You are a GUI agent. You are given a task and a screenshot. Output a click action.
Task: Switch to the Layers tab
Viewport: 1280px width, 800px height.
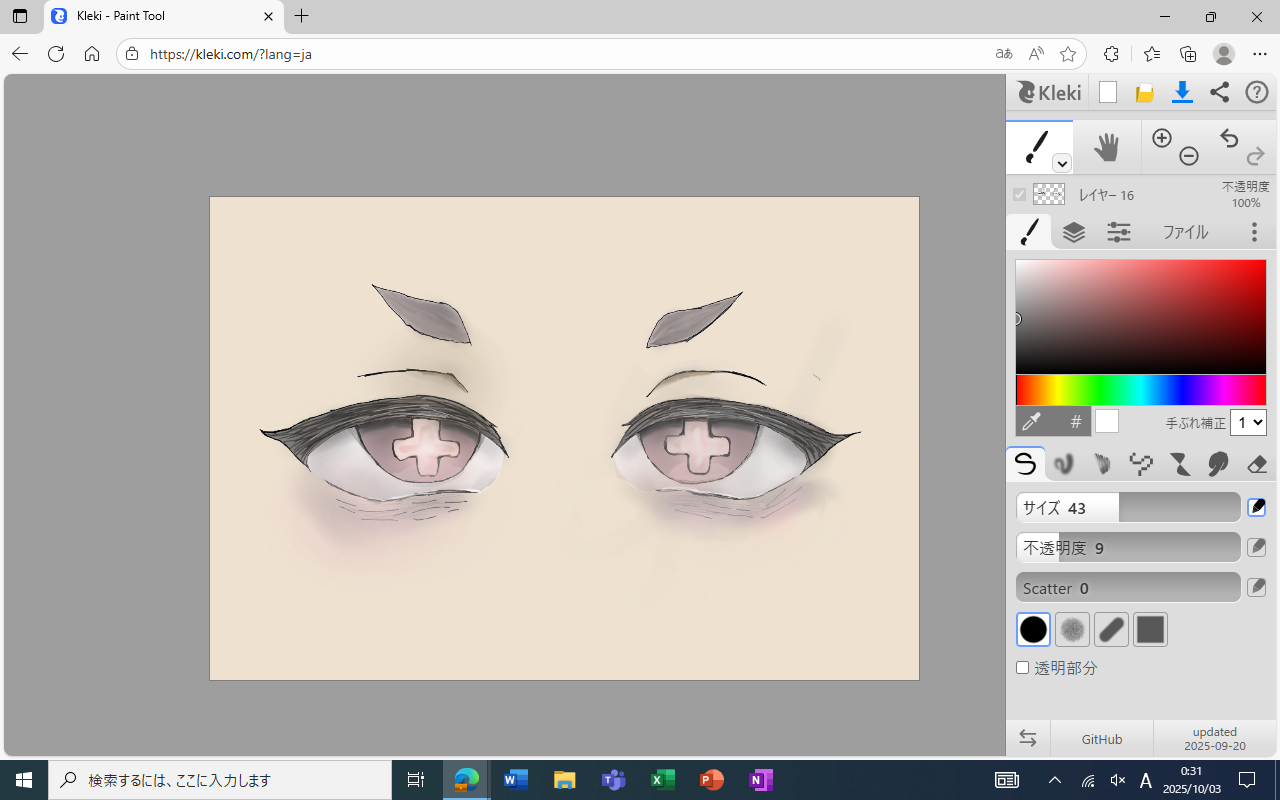click(1074, 233)
